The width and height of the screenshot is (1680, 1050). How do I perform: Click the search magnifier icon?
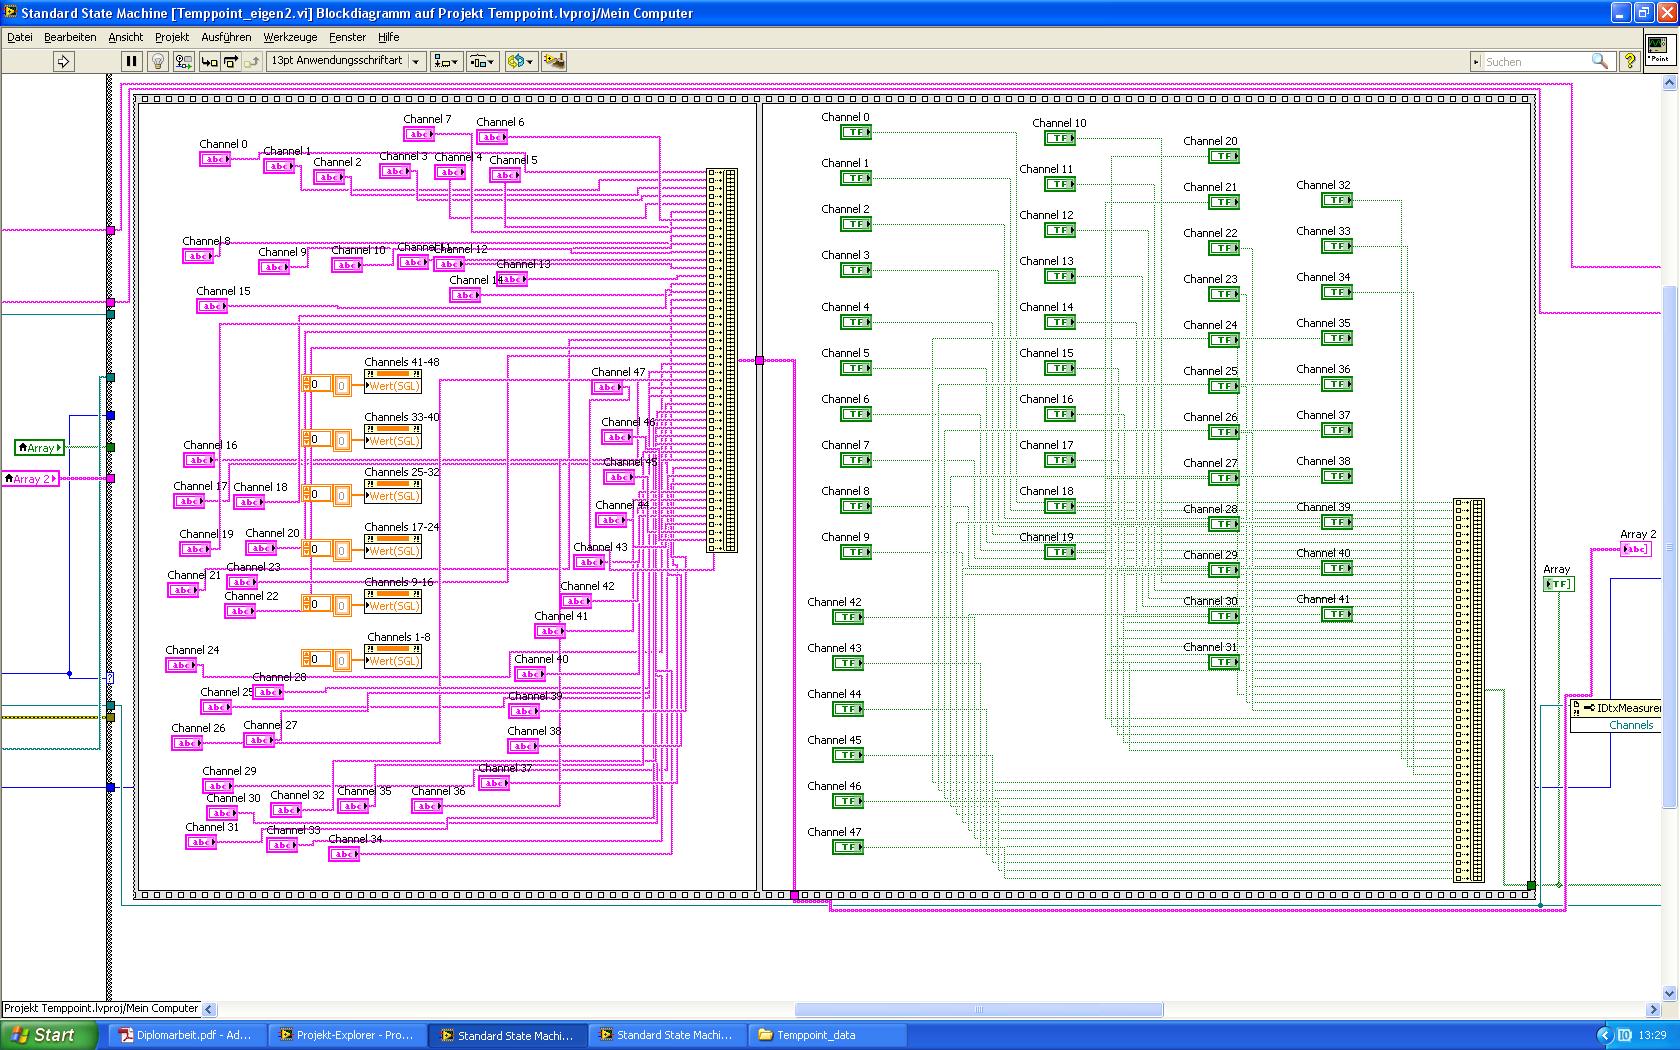pos(1600,62)
